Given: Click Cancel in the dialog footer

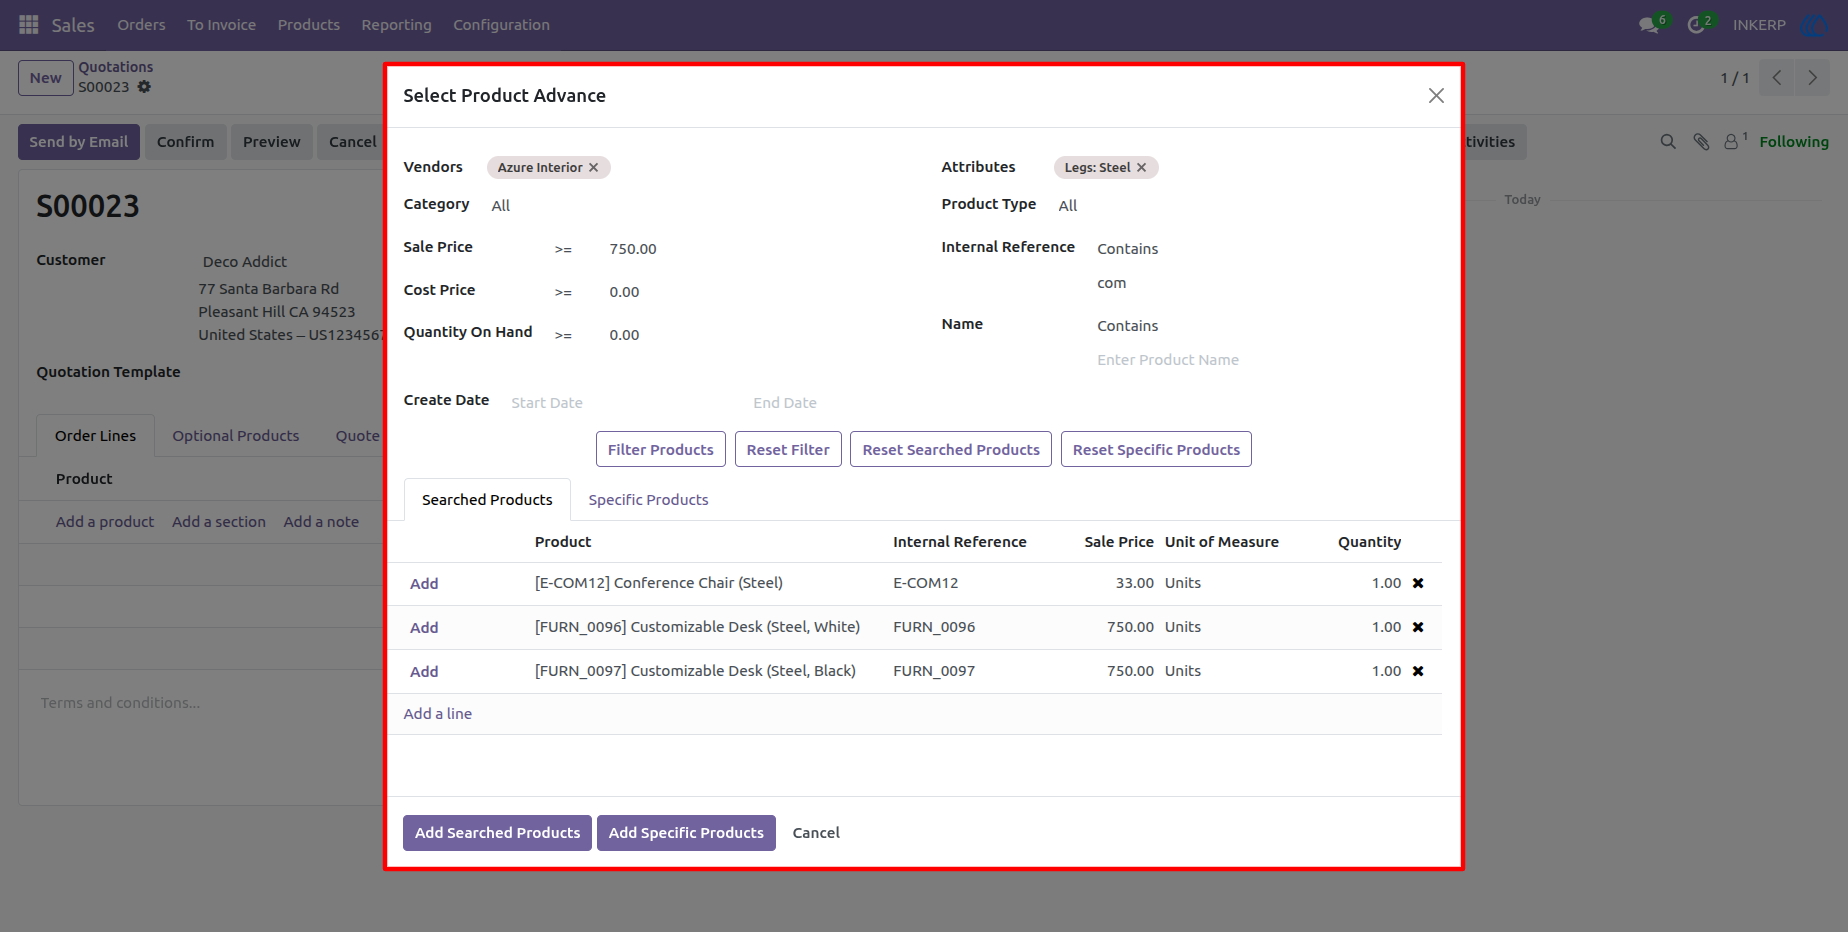Looking at the screenshot, I should [x=816, y=833].
